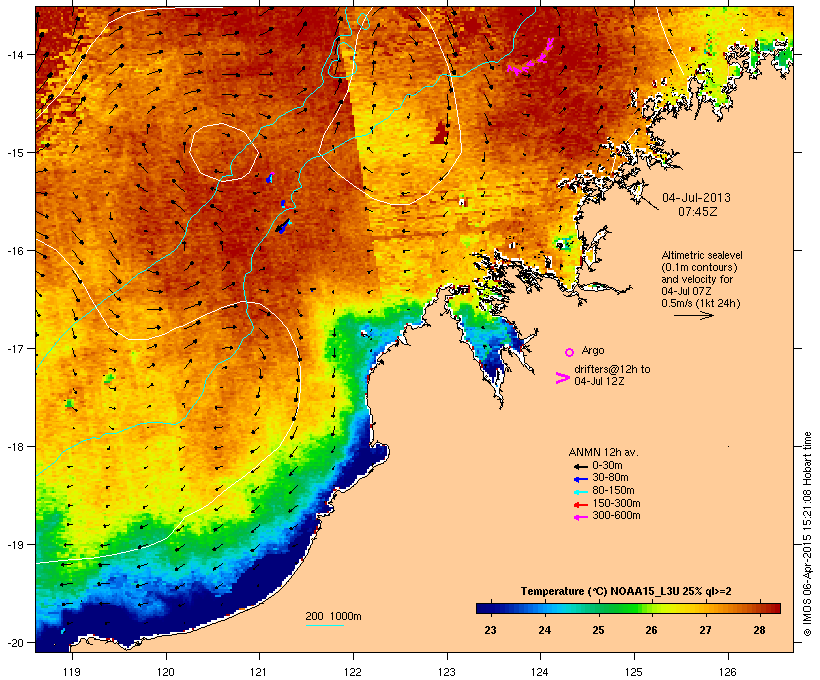Click the longitude axis label 124
Screen dimensions: 820x680
pos(540,672)
